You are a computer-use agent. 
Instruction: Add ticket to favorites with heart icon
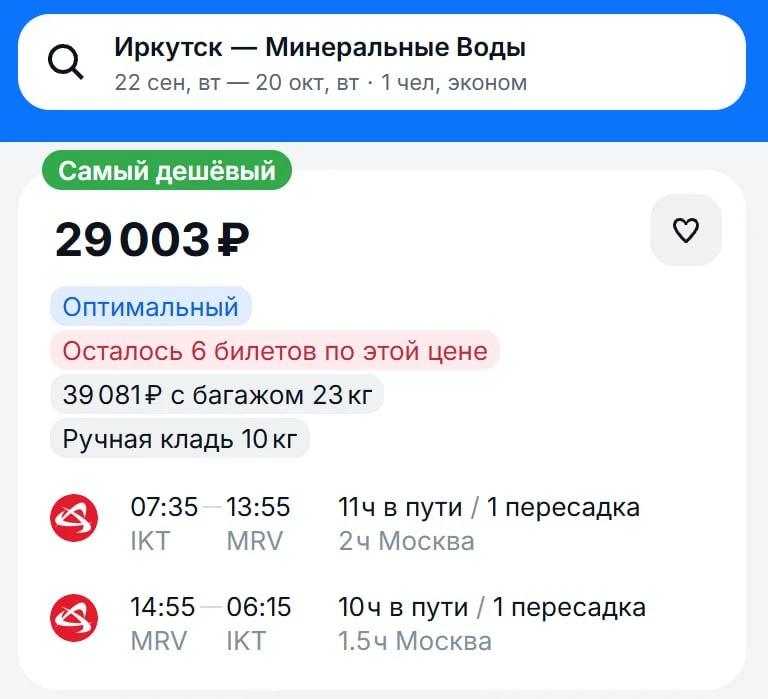click(x=685, y=230)
